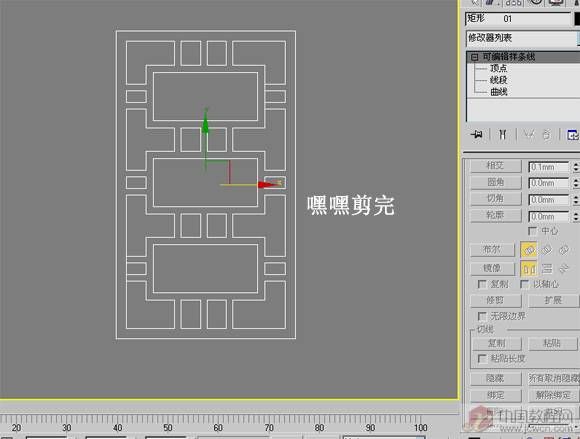Click the 布尔 button

492,250
